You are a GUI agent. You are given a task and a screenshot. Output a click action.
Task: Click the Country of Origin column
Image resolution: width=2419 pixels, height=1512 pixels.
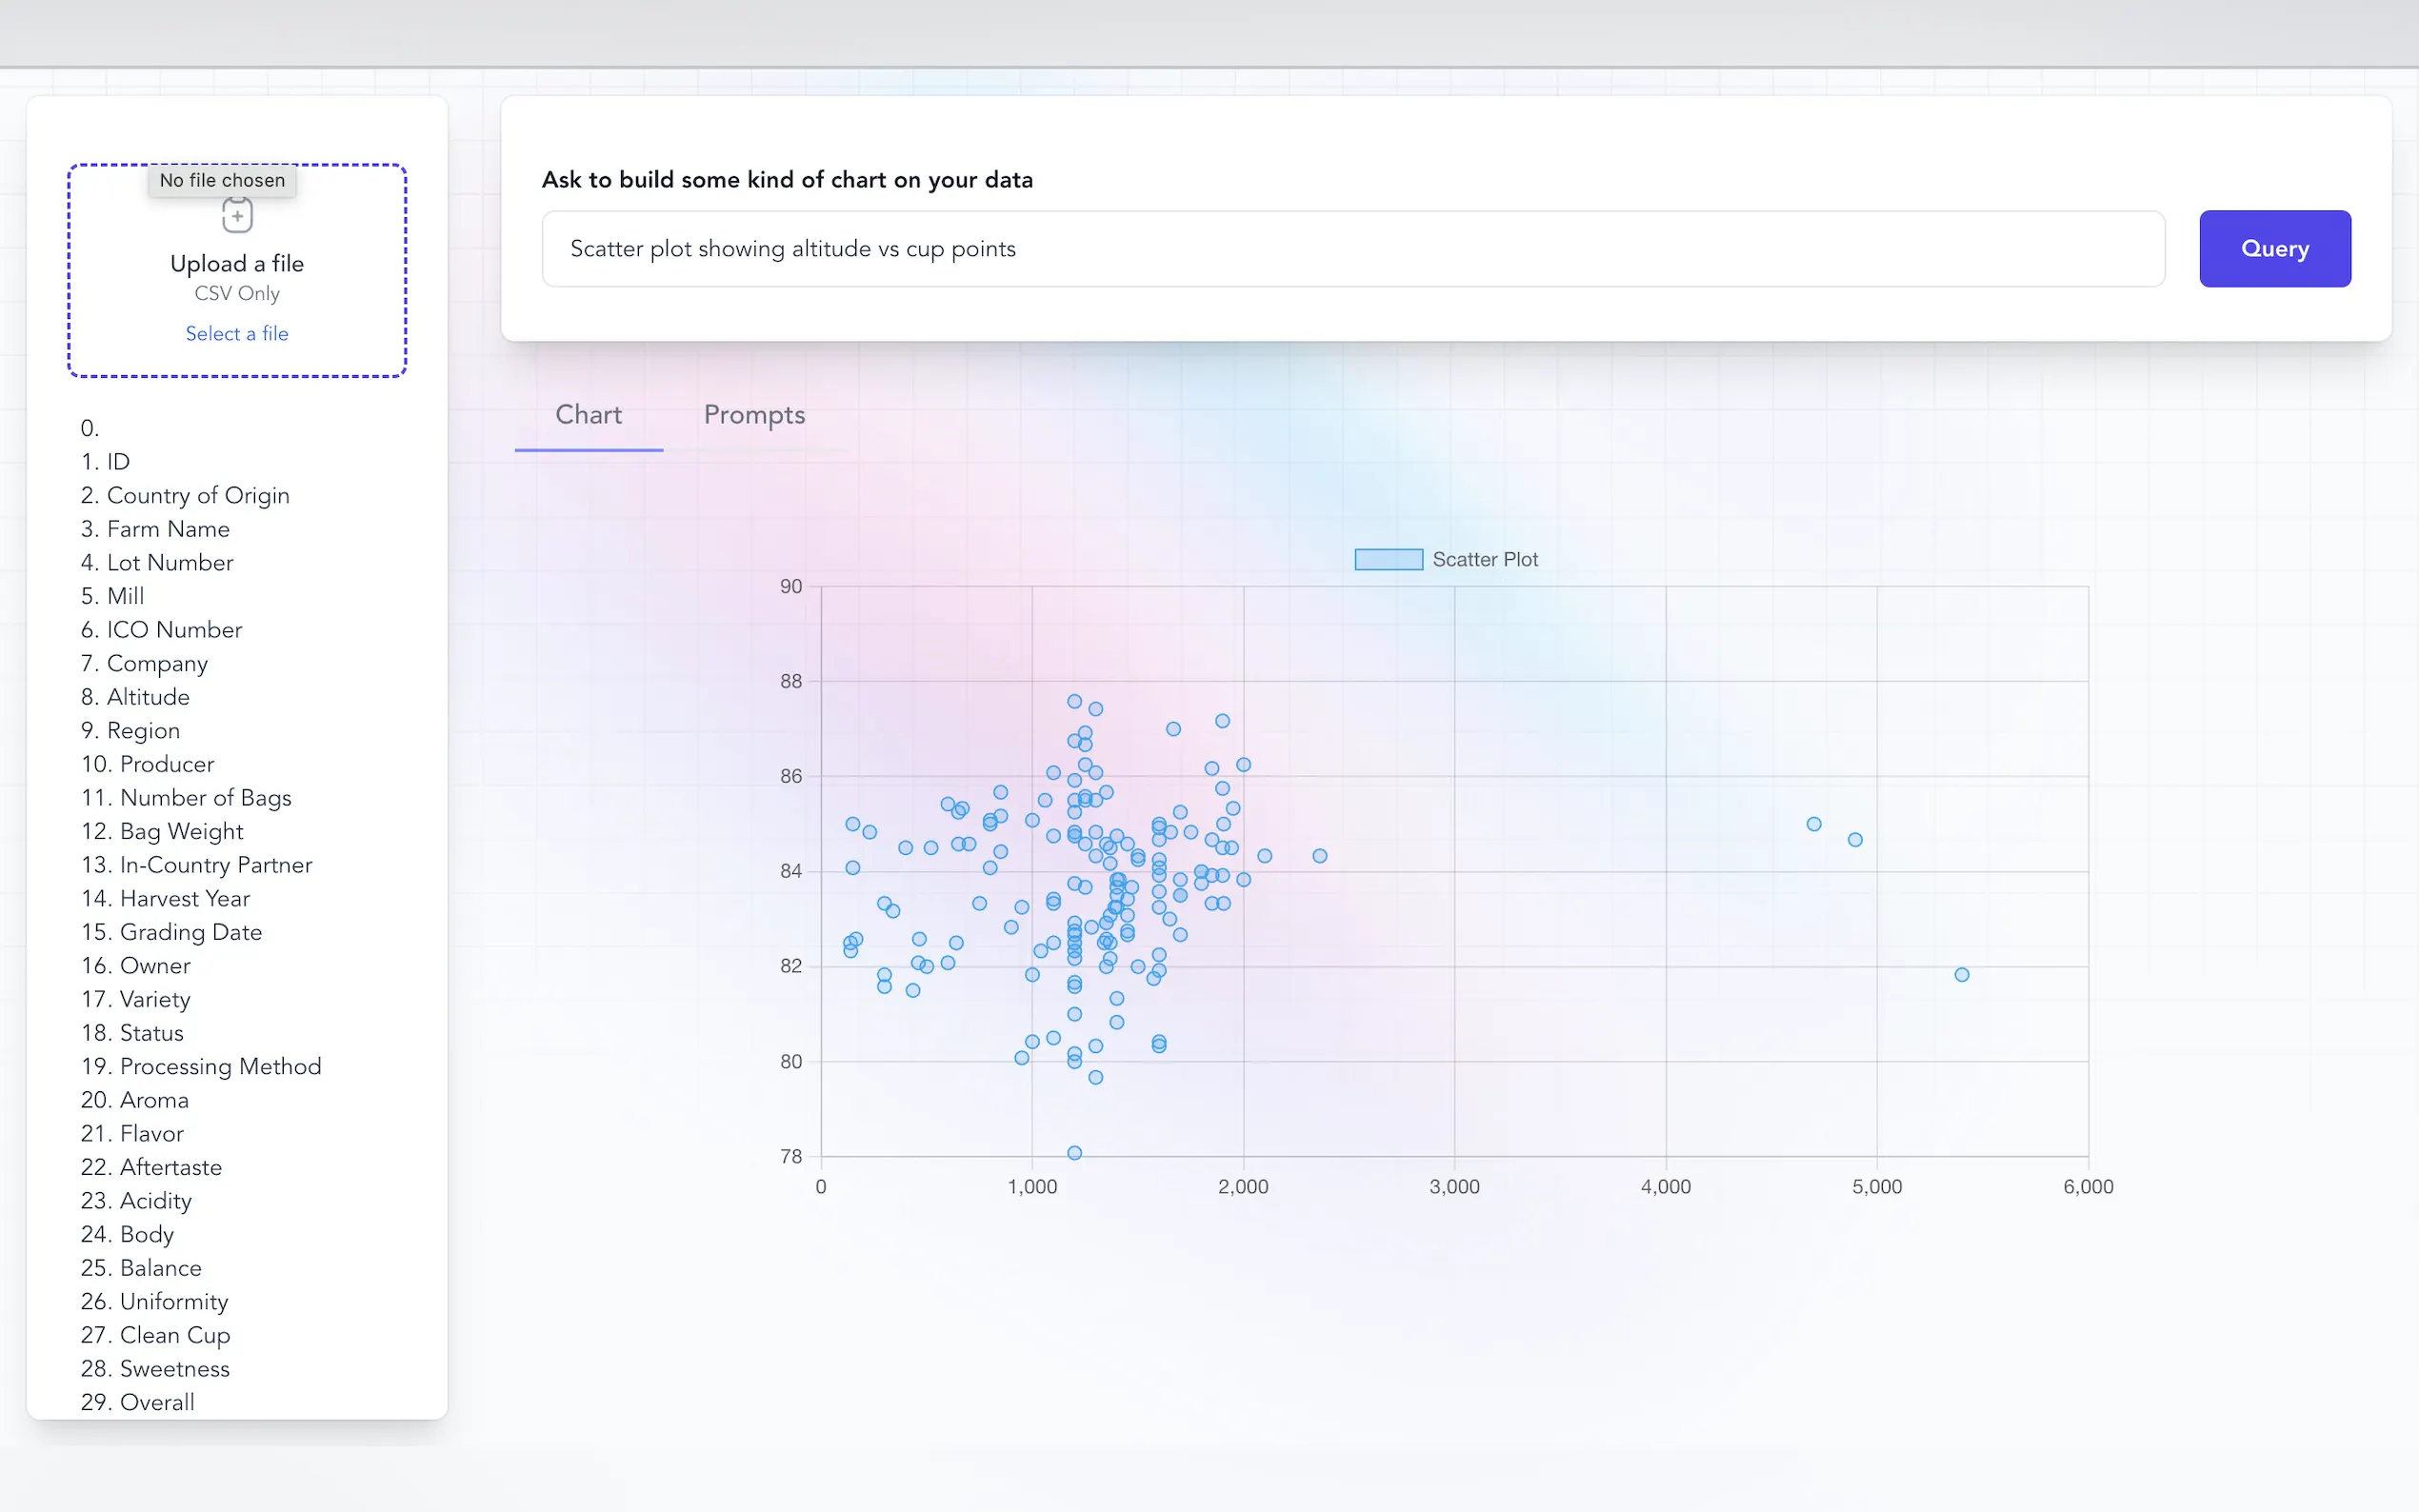pos(197,496)
